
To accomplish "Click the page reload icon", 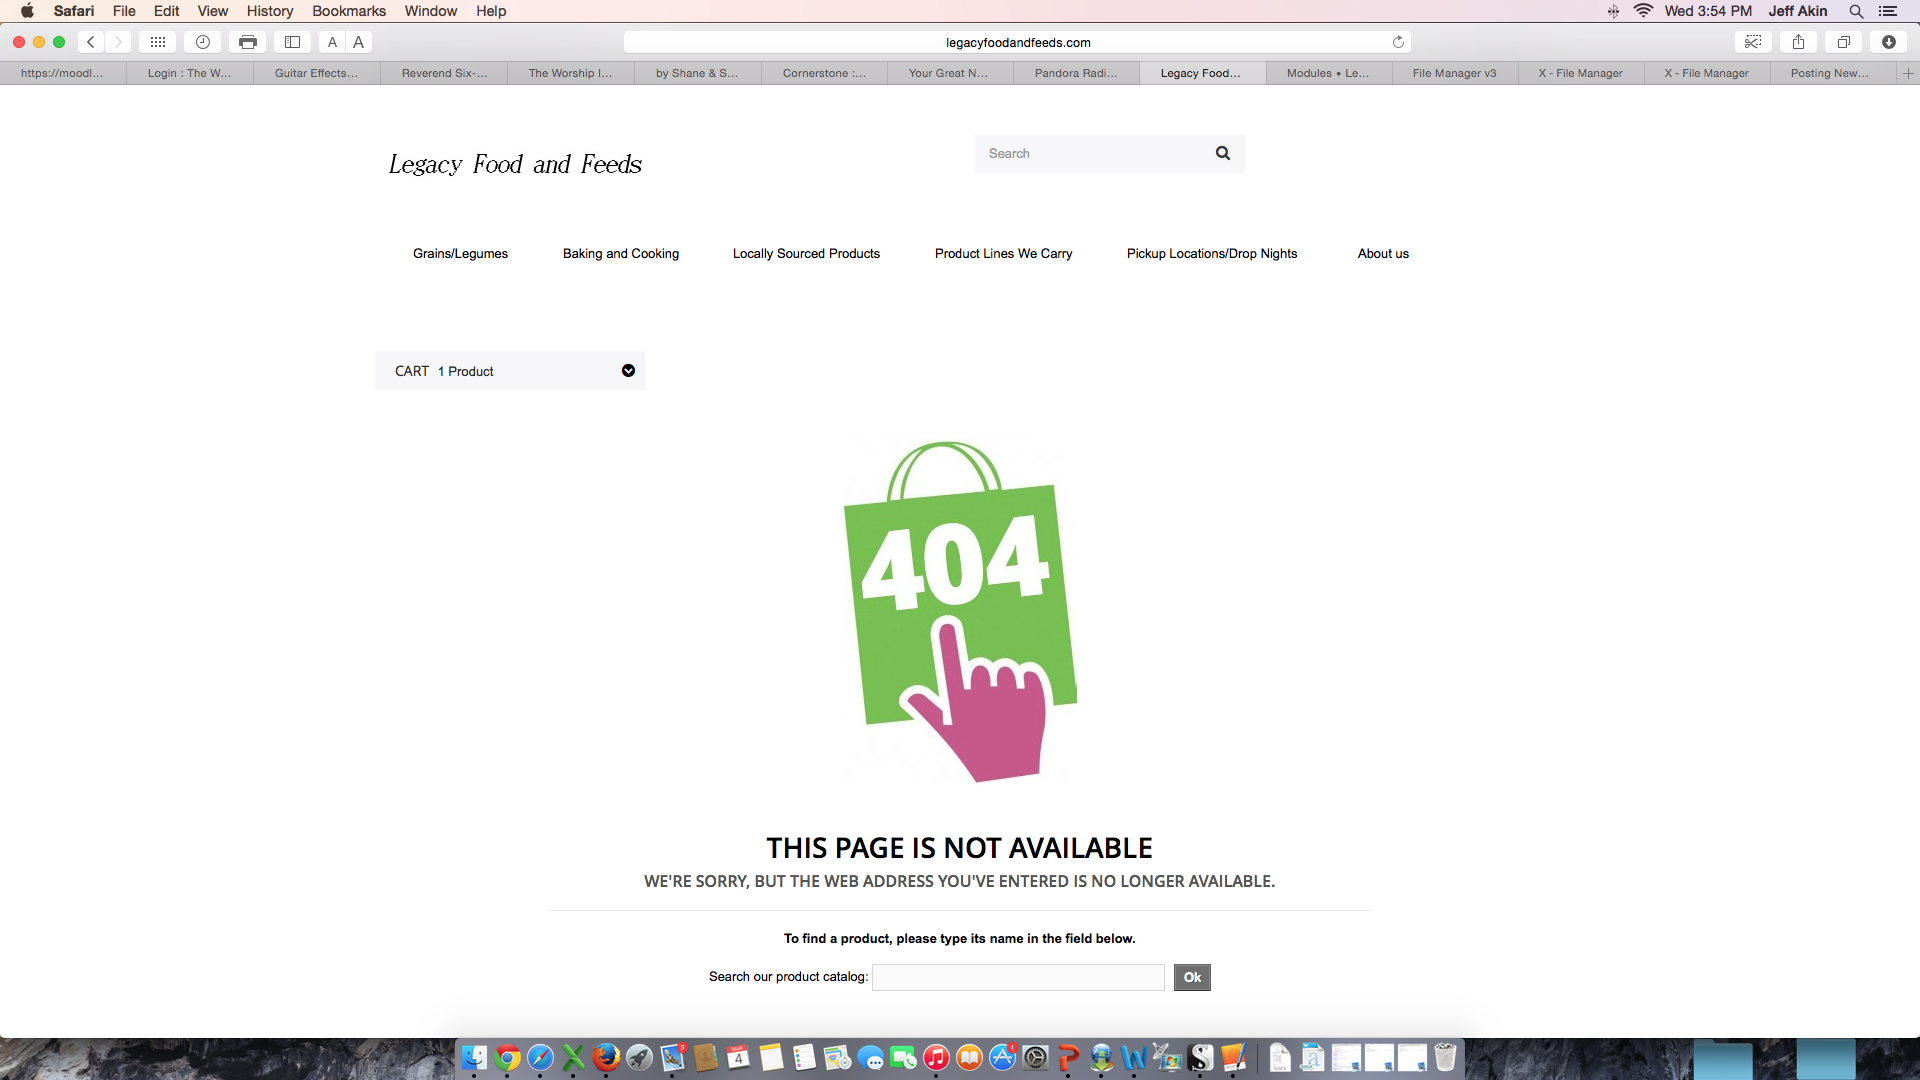I will 1398,42.
